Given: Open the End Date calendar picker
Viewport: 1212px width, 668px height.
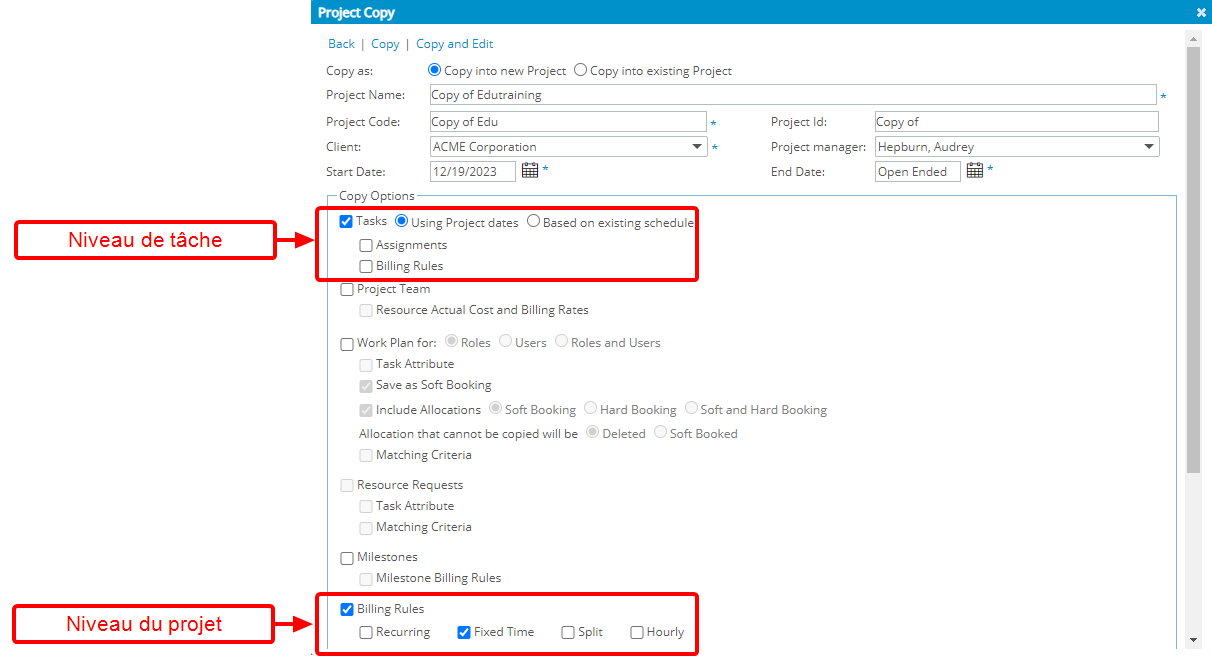Looking at the screenshot, I should [x=975, y=171].
